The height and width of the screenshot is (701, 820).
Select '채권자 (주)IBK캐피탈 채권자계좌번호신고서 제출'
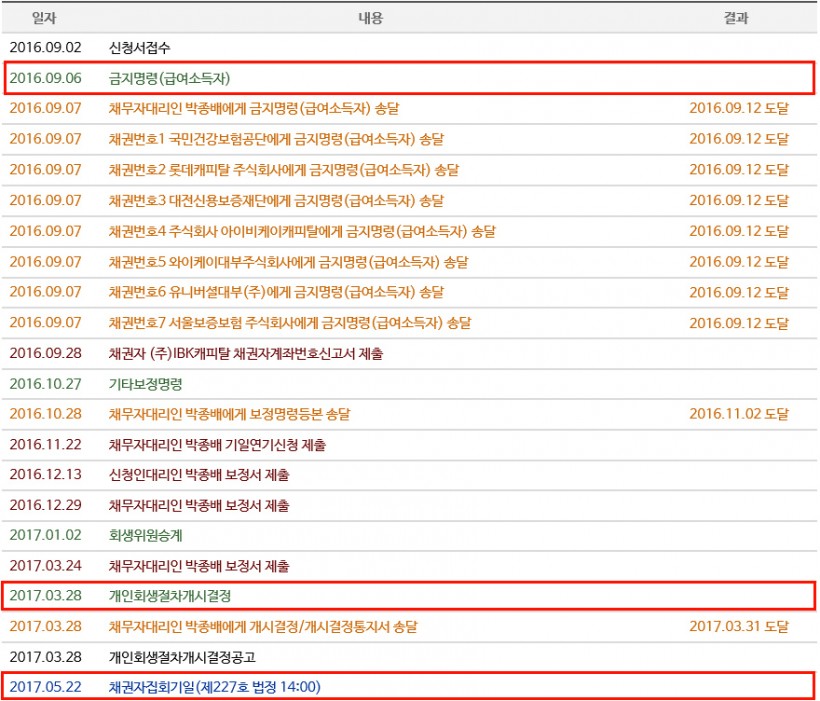coord(246,354)
